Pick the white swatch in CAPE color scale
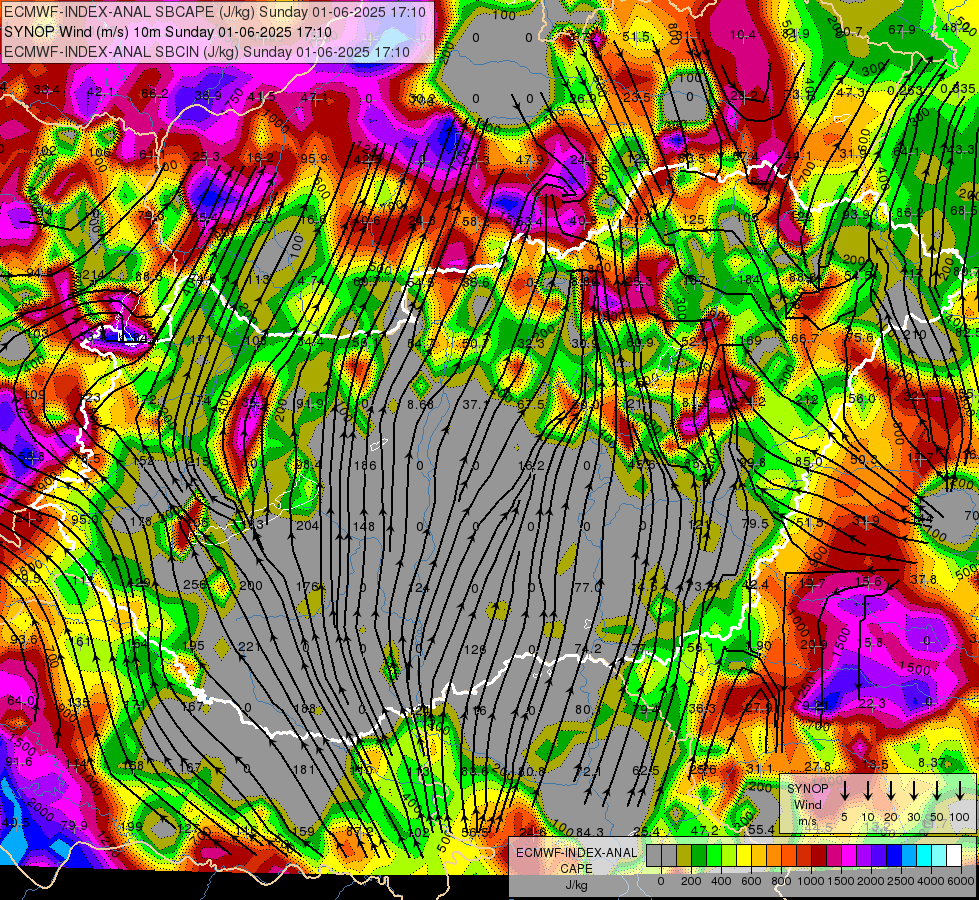 [x=954, y=856]
